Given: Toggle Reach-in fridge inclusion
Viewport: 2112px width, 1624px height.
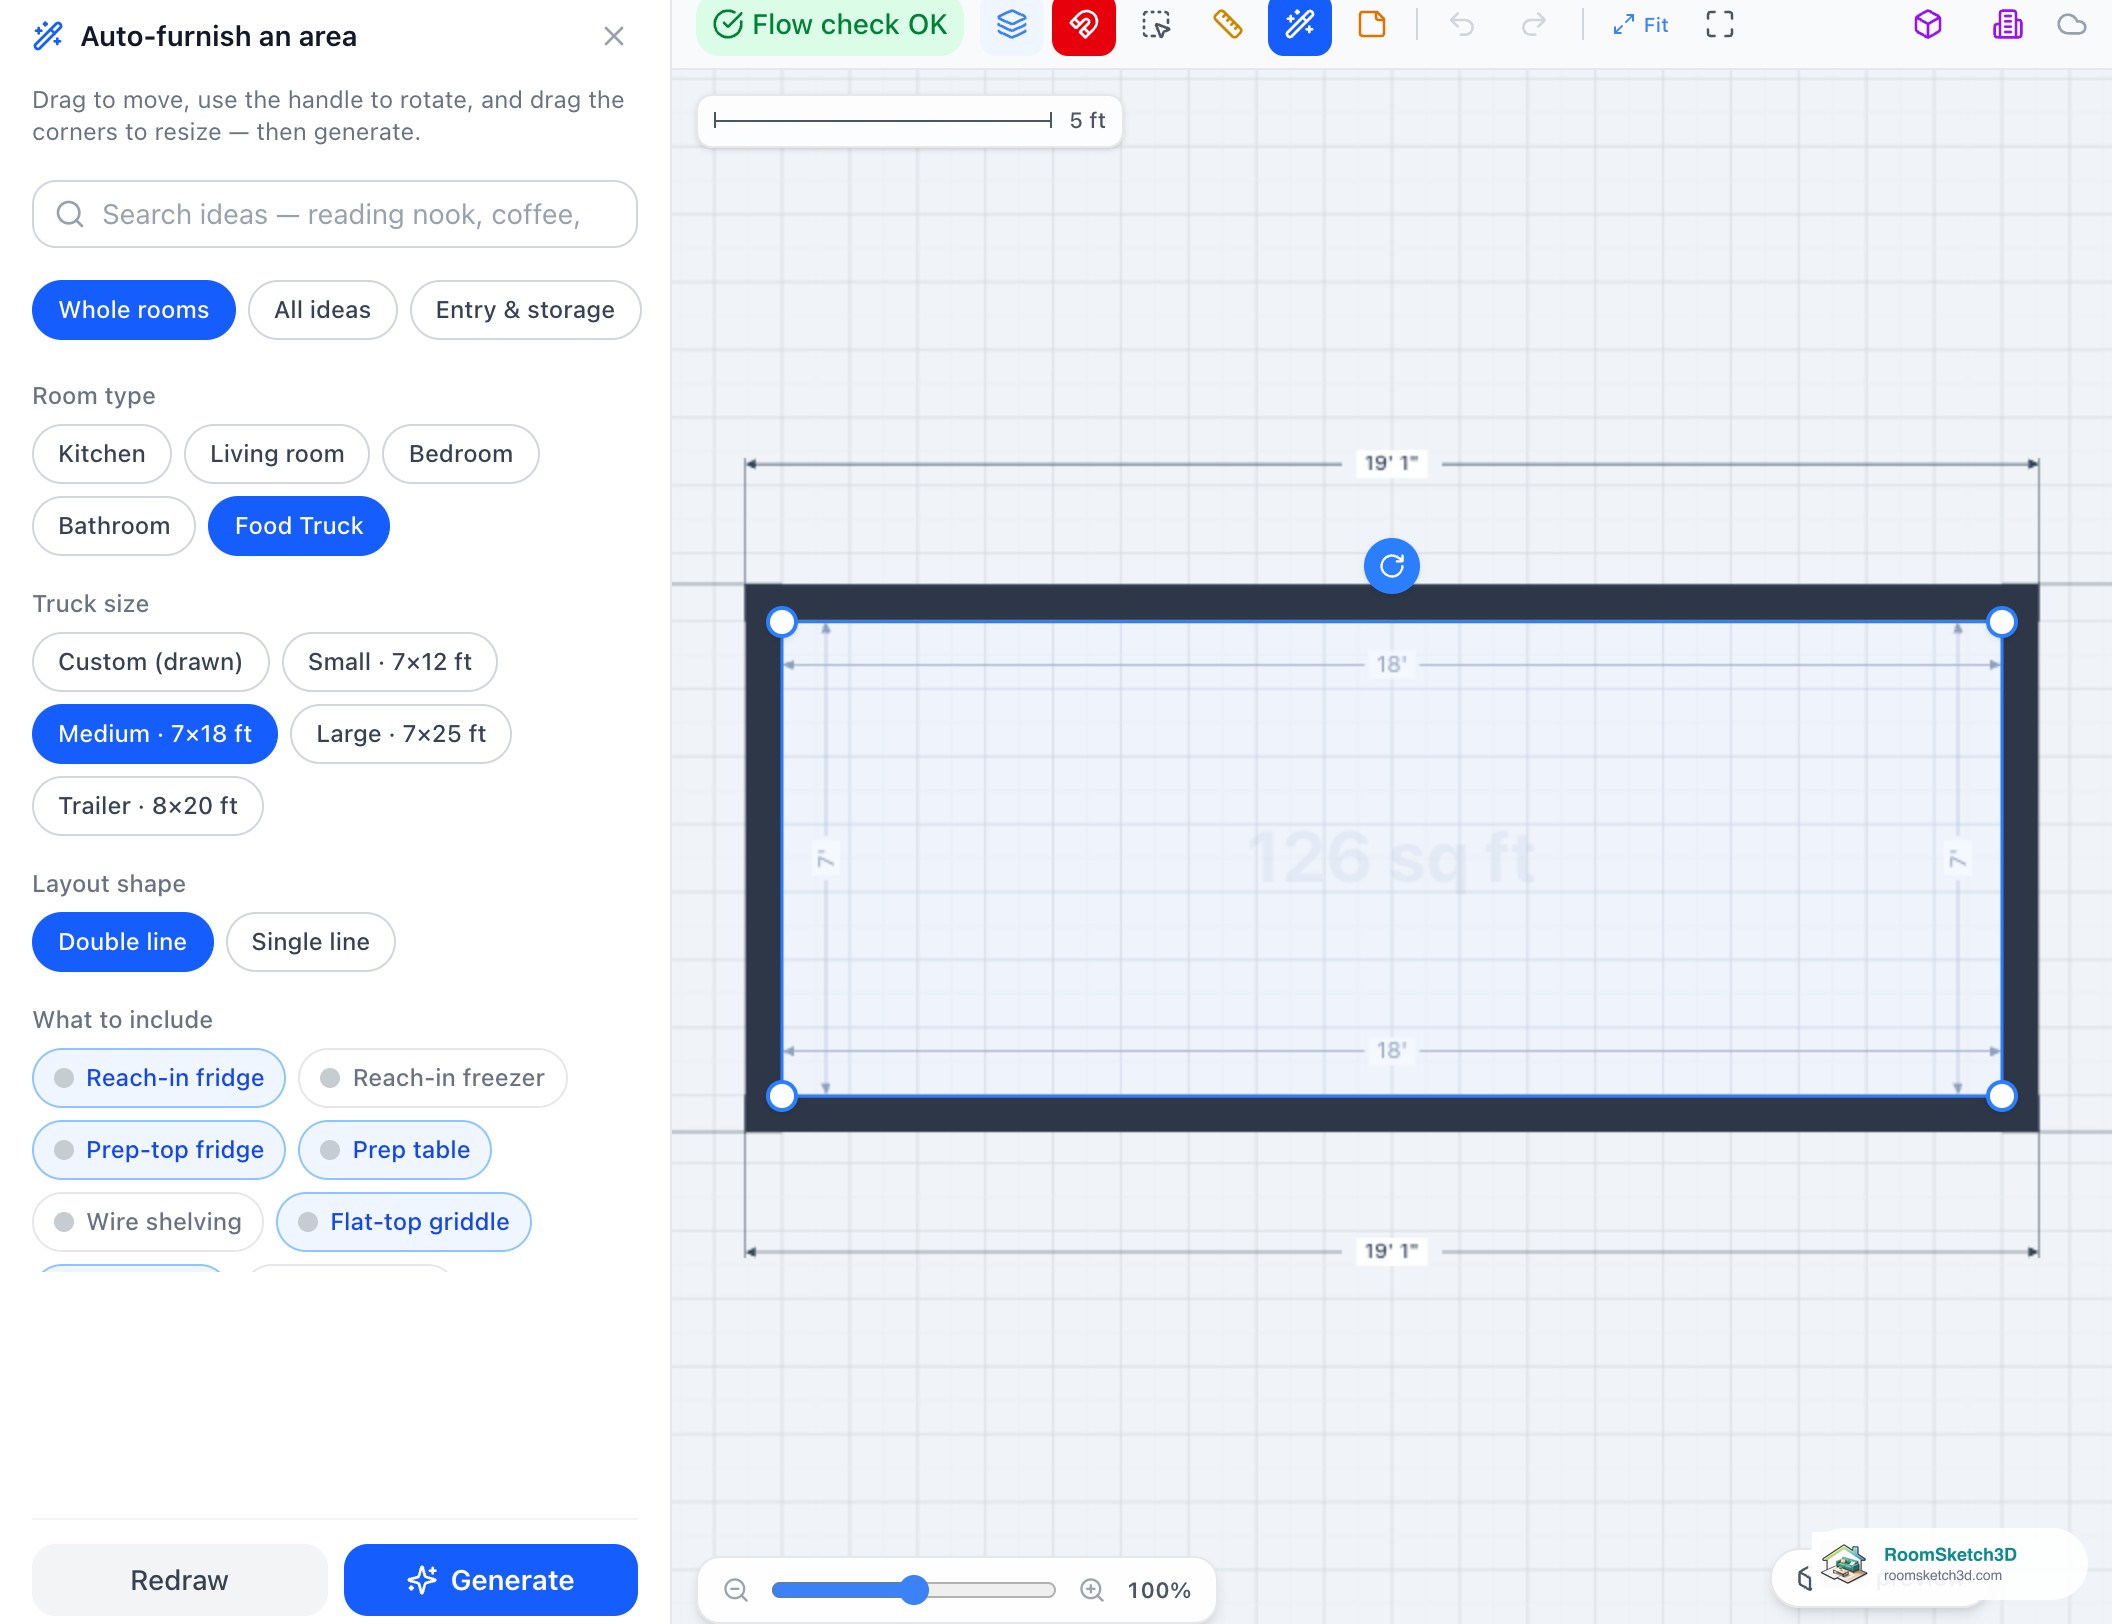Looking at the screenshot, I should (x=159, y=1078).
